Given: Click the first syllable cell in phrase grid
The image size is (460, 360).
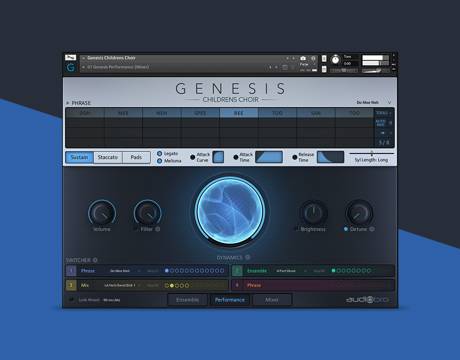Looking at the screenshot, I should [x=85, y=113].
